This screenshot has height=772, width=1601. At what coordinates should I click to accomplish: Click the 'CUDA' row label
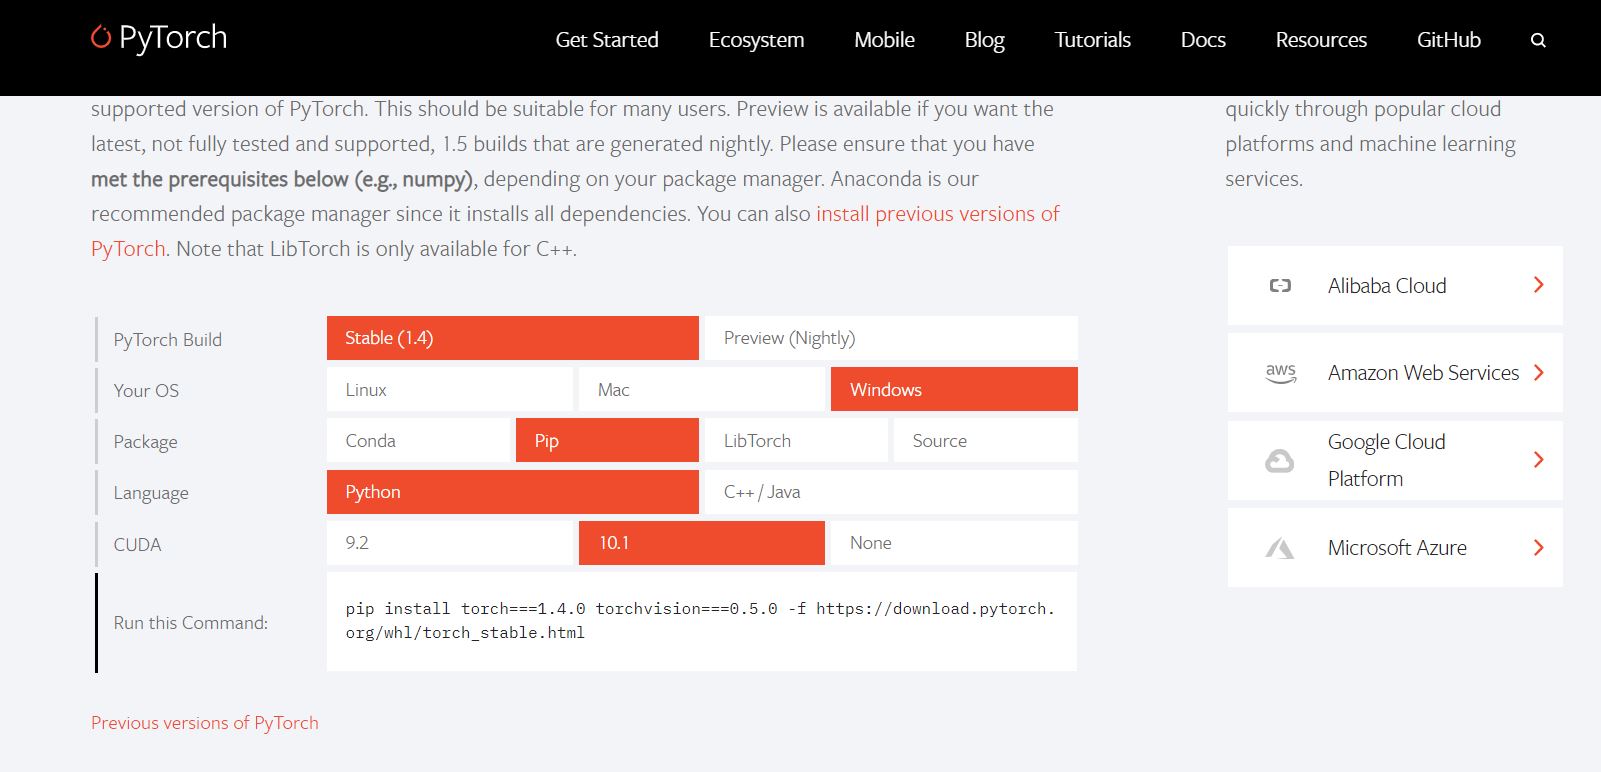(x=137, y=545)
